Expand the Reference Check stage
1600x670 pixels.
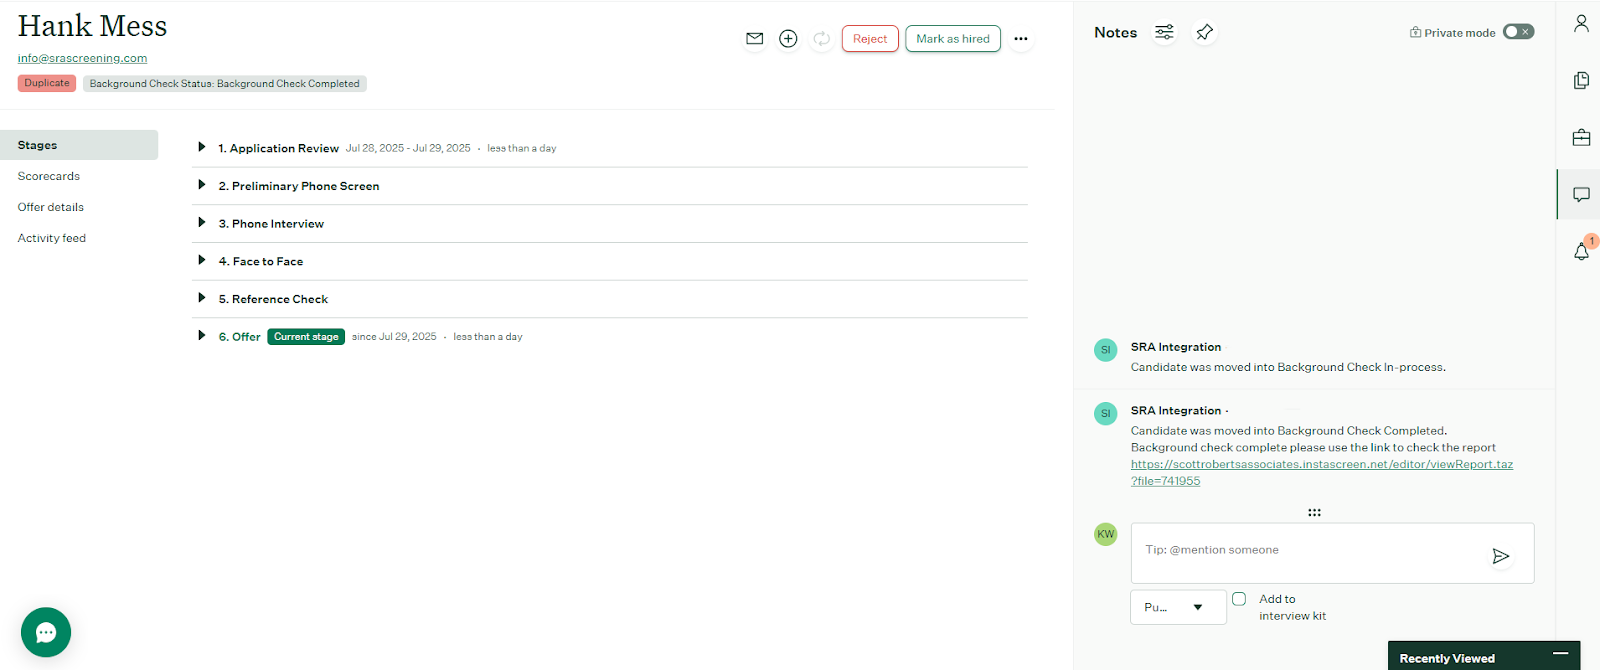202,298
